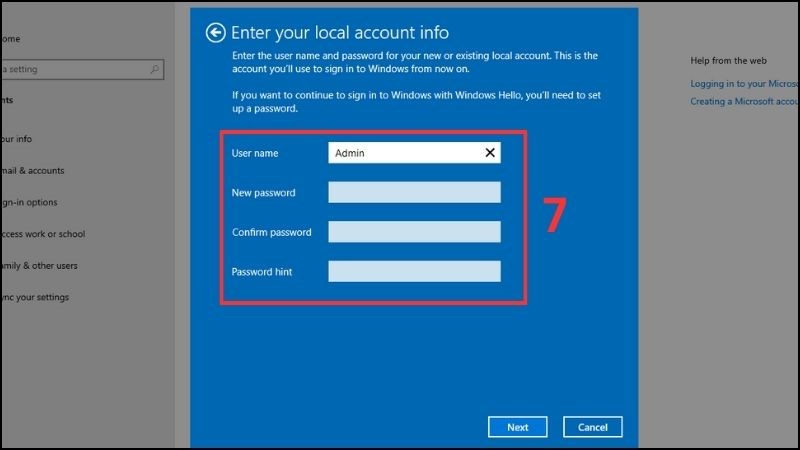
Task: Open Creating a Microsoft account link
Action: 745,102
